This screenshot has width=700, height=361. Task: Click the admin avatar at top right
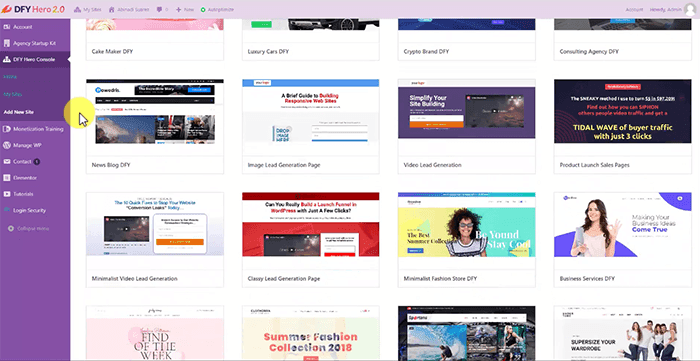pyautogui.click(x=690, y=9)
